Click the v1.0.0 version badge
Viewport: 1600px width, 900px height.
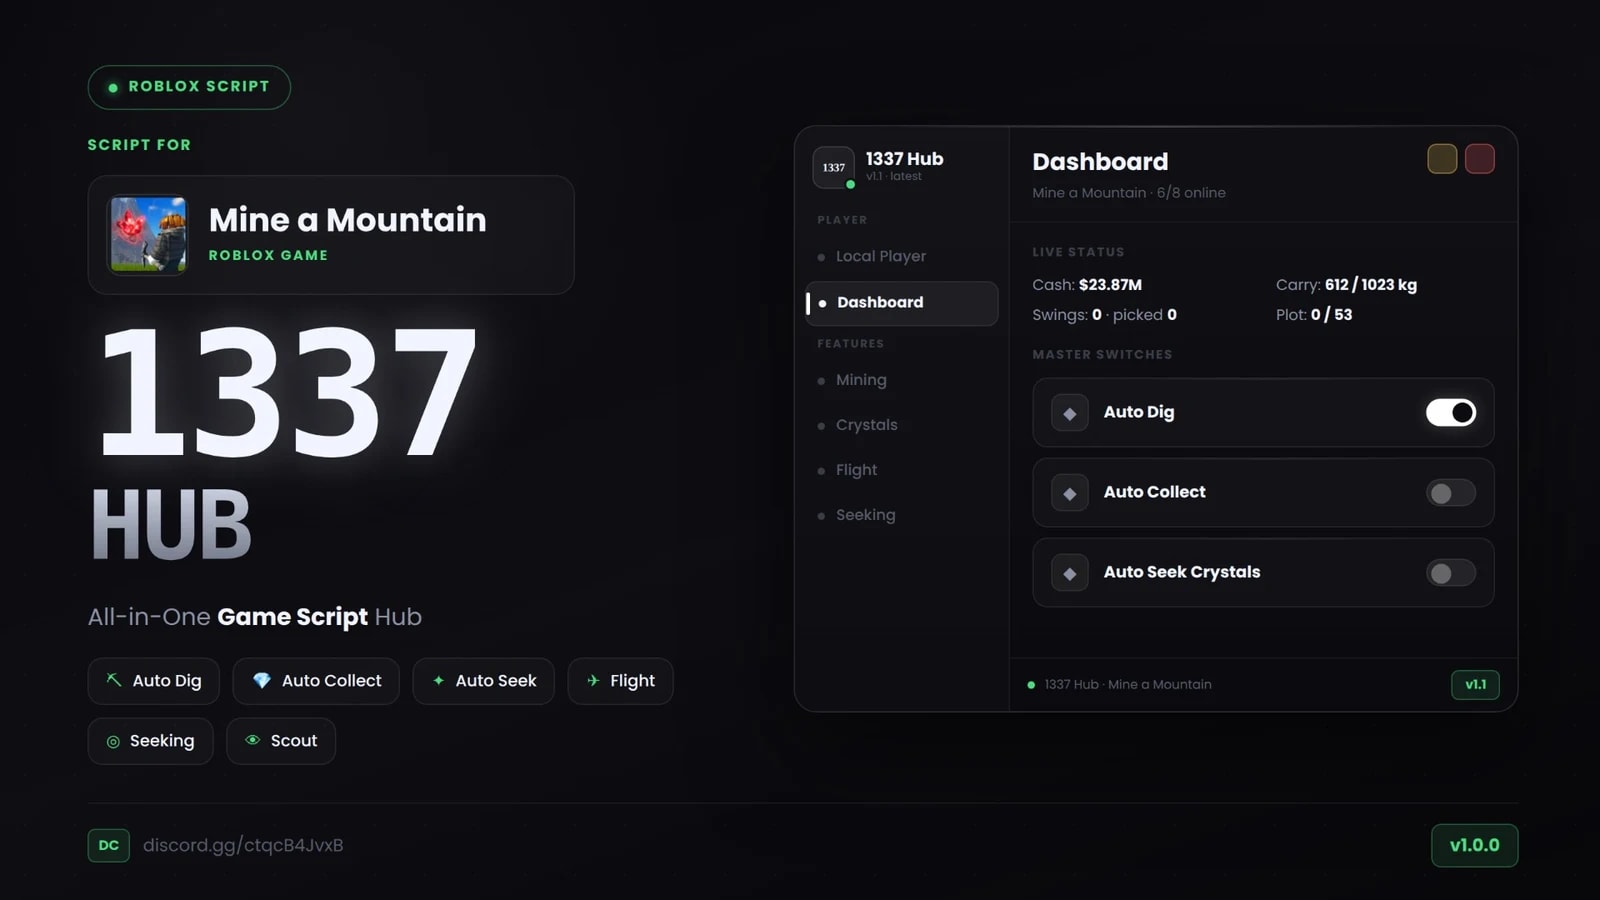pos(1475,845)
